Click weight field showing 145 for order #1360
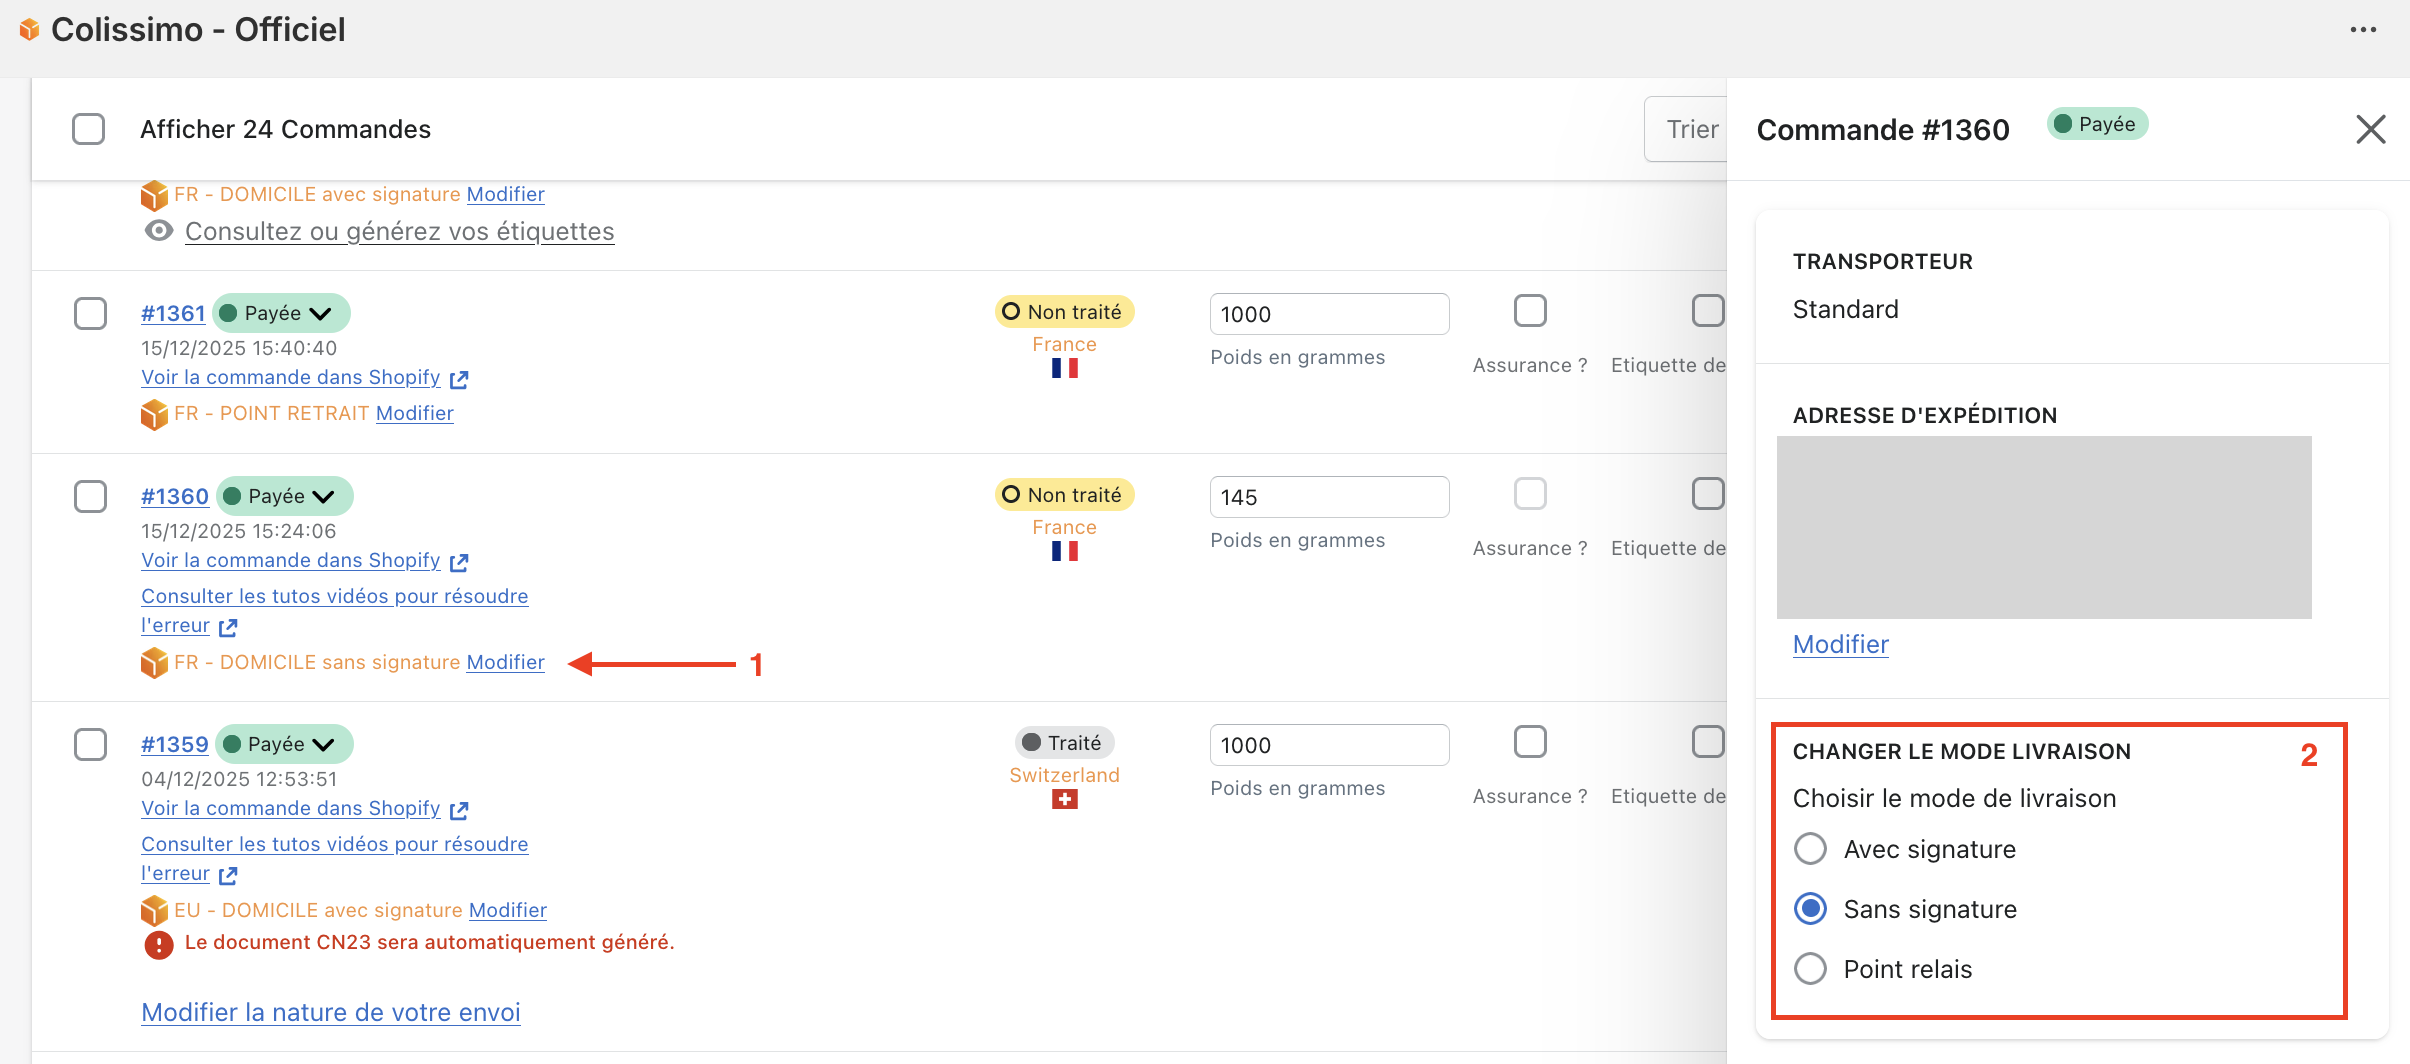Screen dimensions: 2410x1064 click(1329, 497)
